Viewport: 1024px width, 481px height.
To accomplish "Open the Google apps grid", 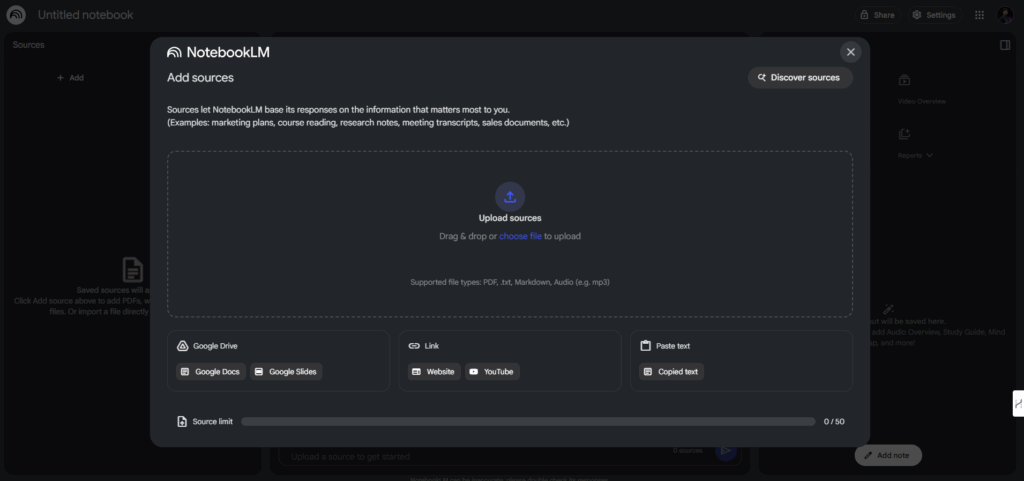I will click(x=980, y=14).
